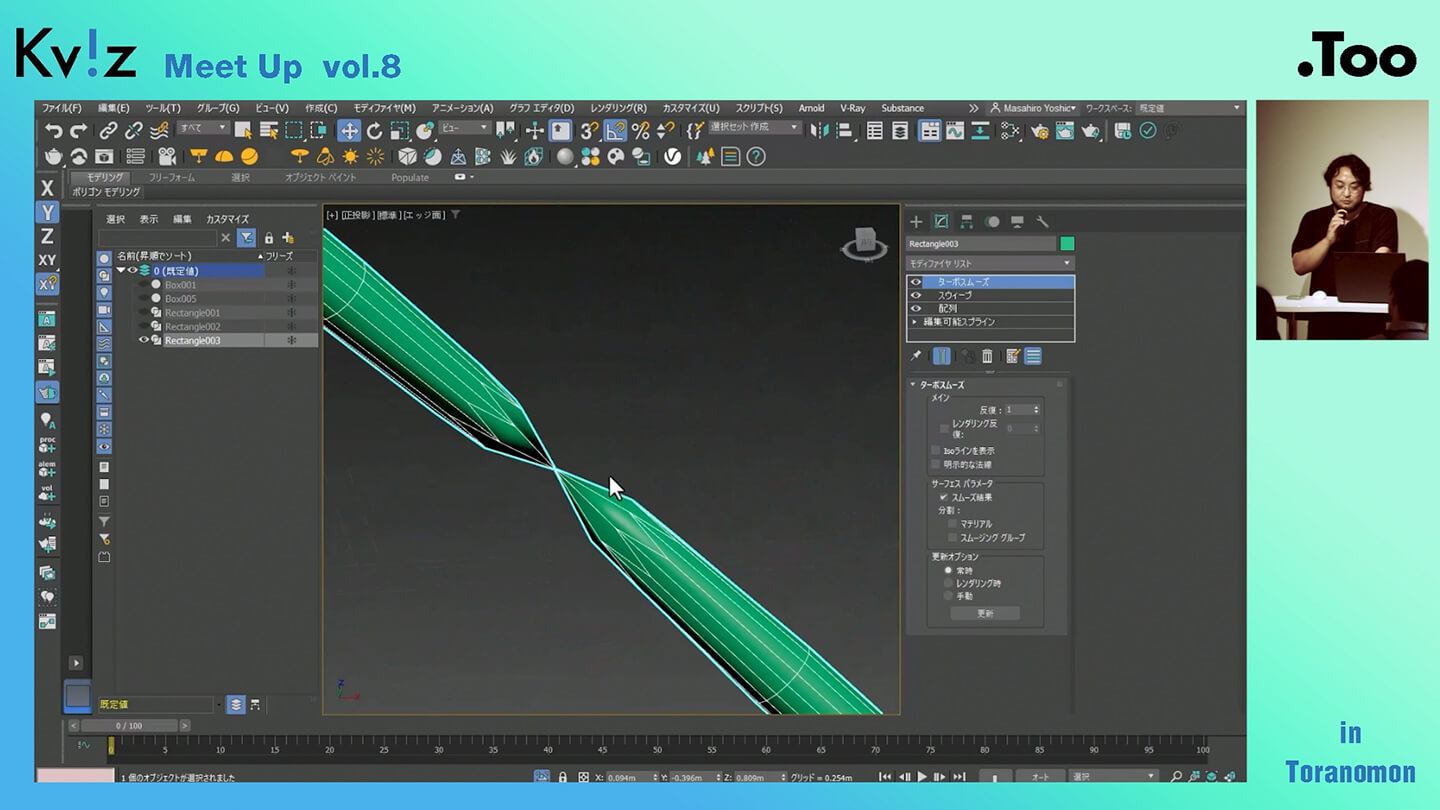
Task: Uncheck the スムーズ結果 checkbox
Action: click(x=943, y=497)
